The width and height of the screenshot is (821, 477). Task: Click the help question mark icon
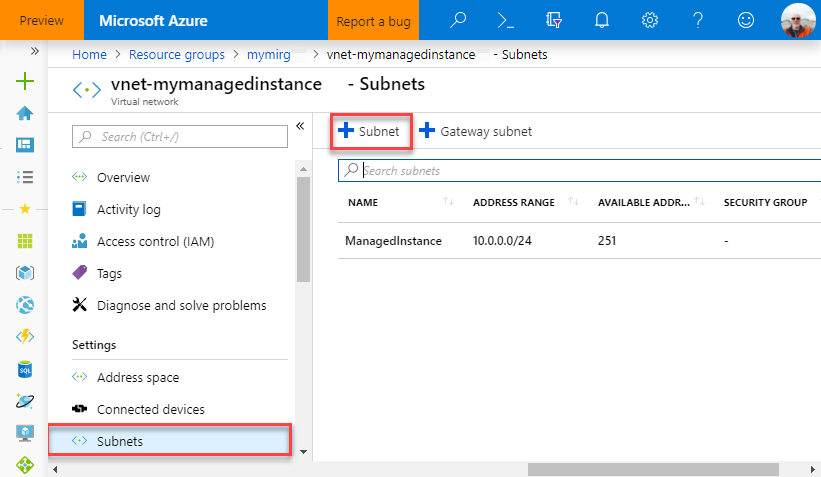[x=698, y=20]
